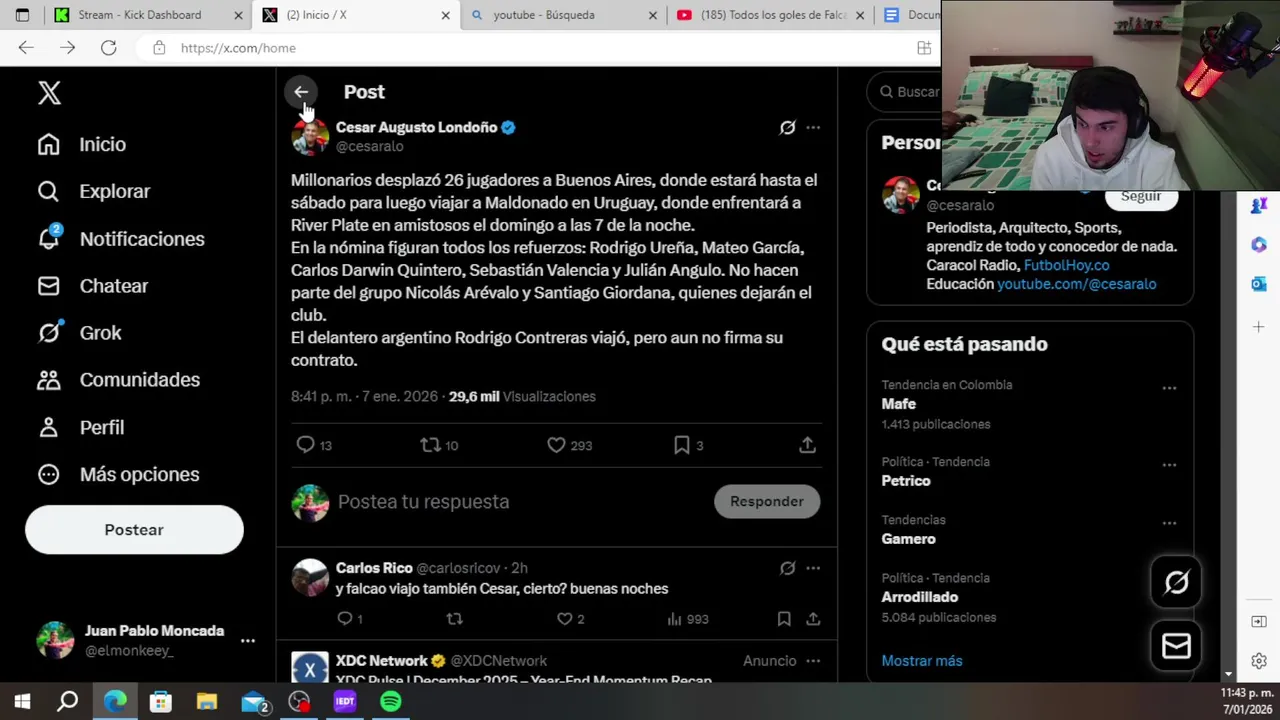
Task: Click the Grok icon on Carlos Rico's reply
Action: click(x=787, y=568)
